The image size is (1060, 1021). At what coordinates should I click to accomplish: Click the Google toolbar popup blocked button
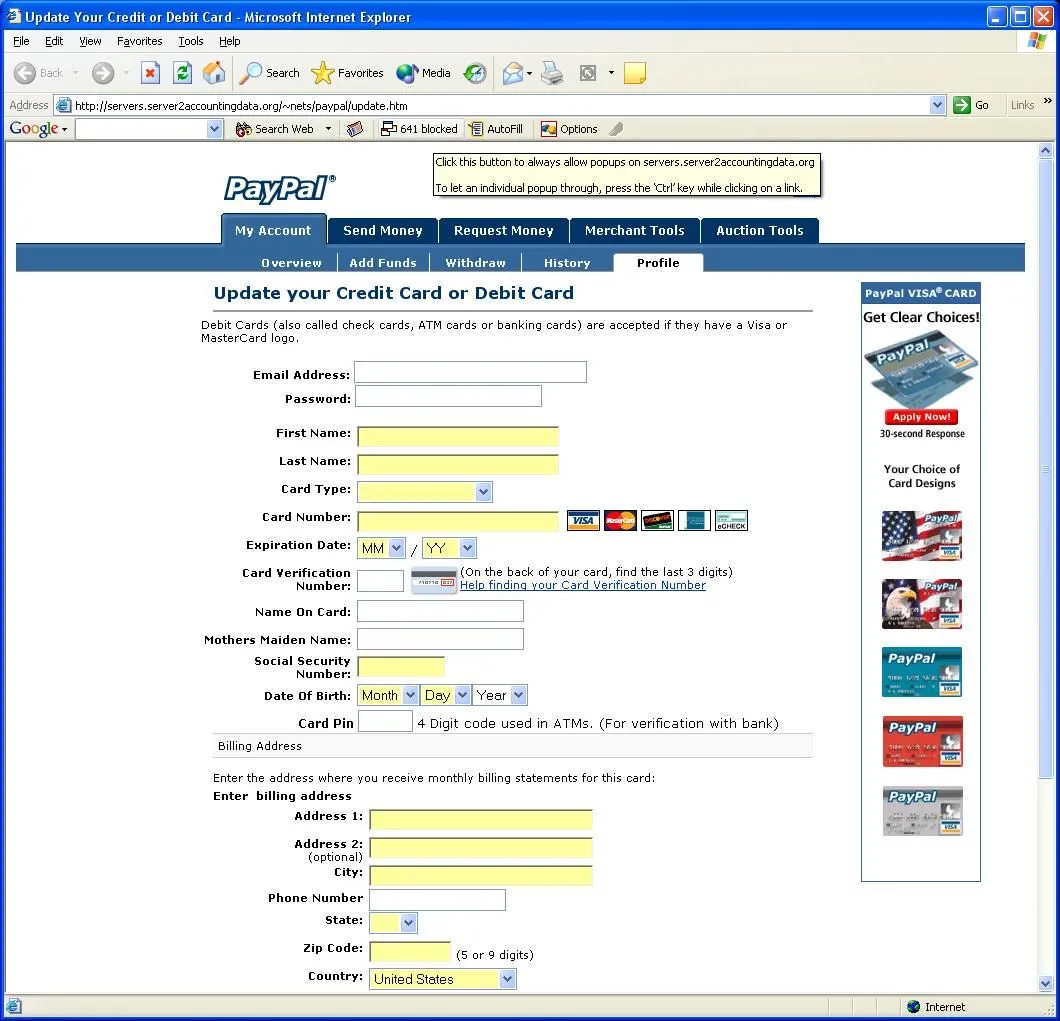[x=419, y=129]
